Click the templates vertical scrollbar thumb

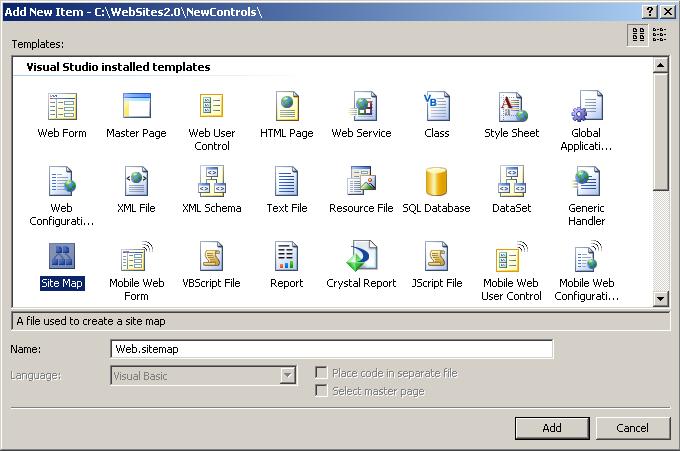[x=660, y=131]
